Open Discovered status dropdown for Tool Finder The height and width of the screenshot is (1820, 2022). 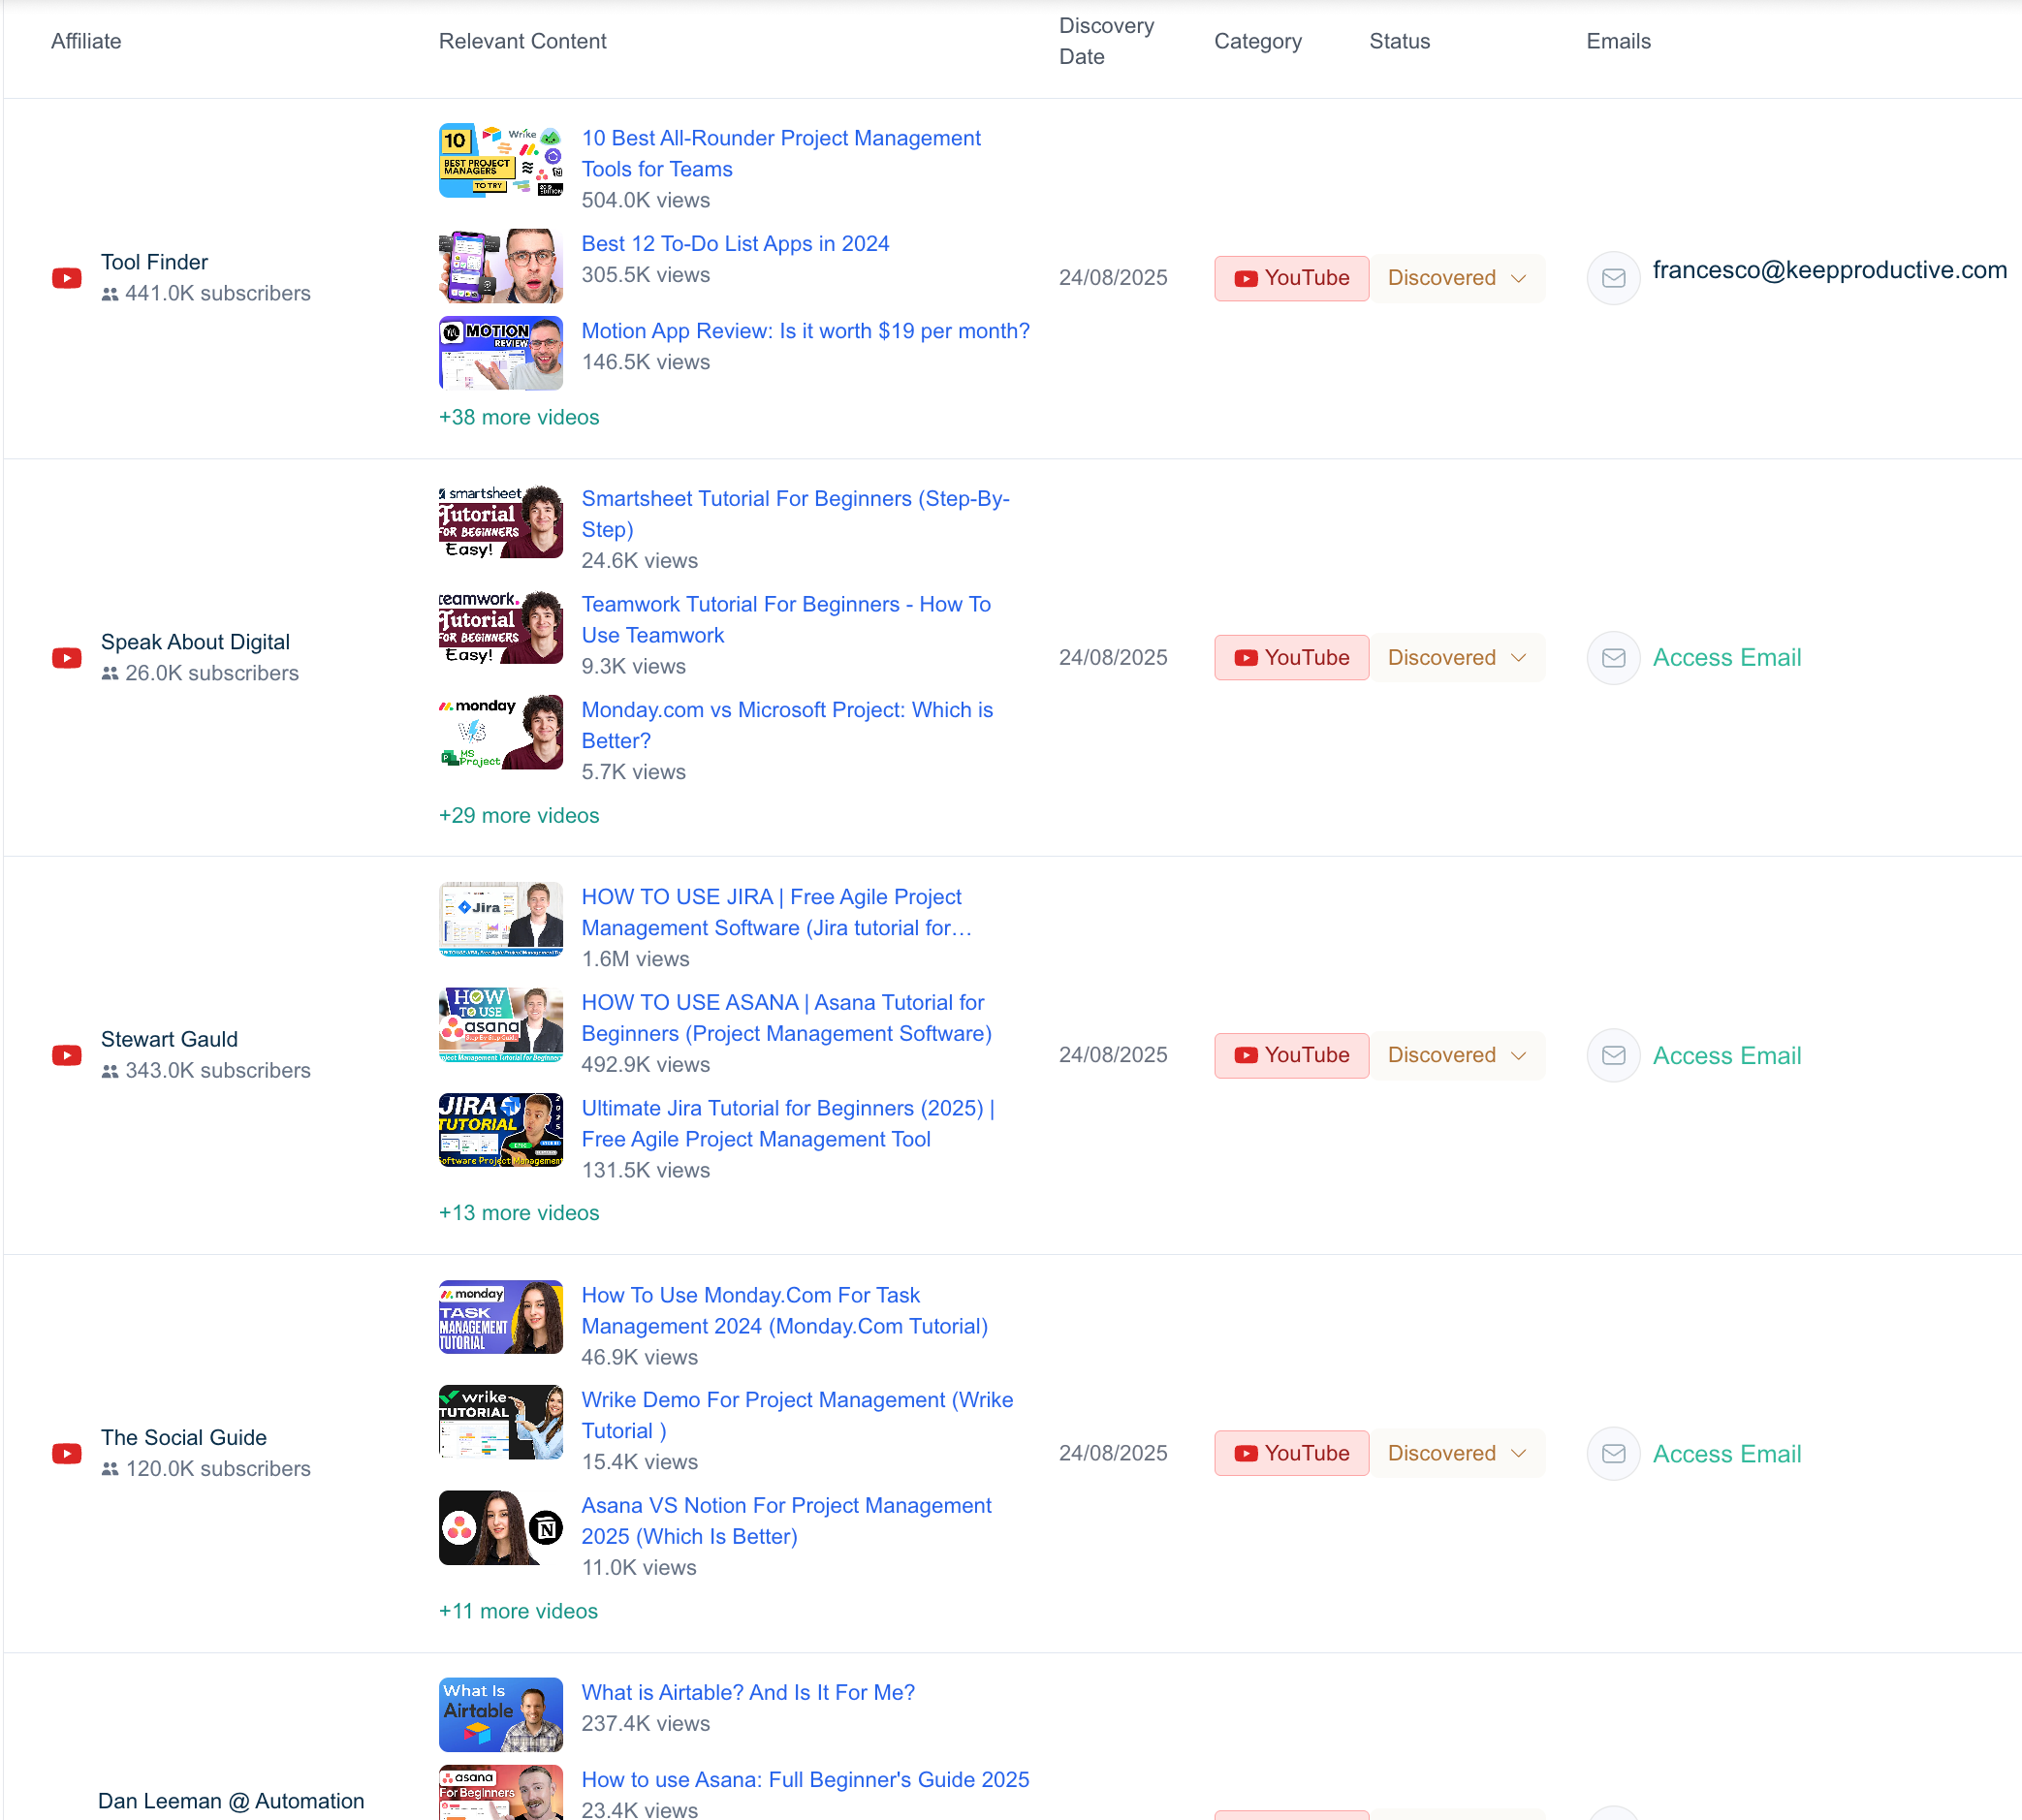pos(1456,278)
